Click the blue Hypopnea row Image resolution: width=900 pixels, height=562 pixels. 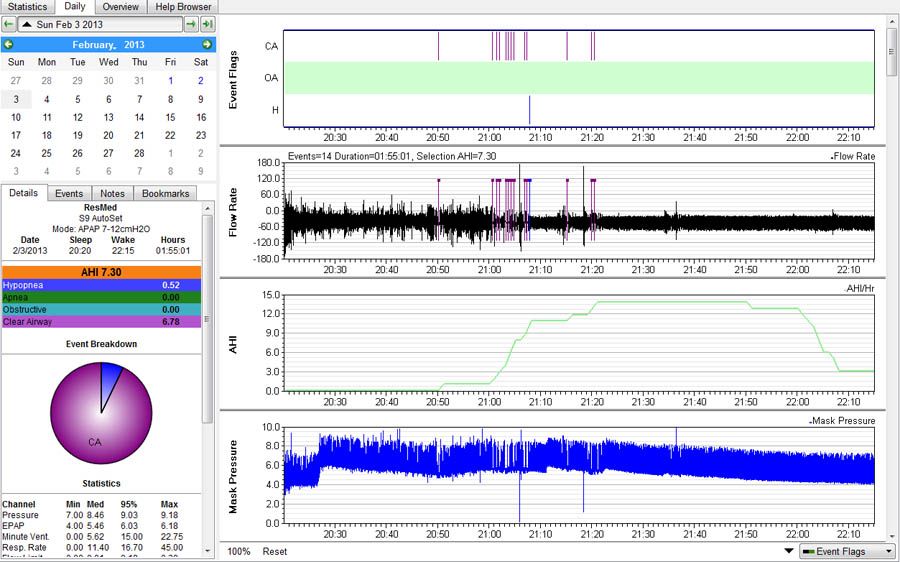[102, 285]
